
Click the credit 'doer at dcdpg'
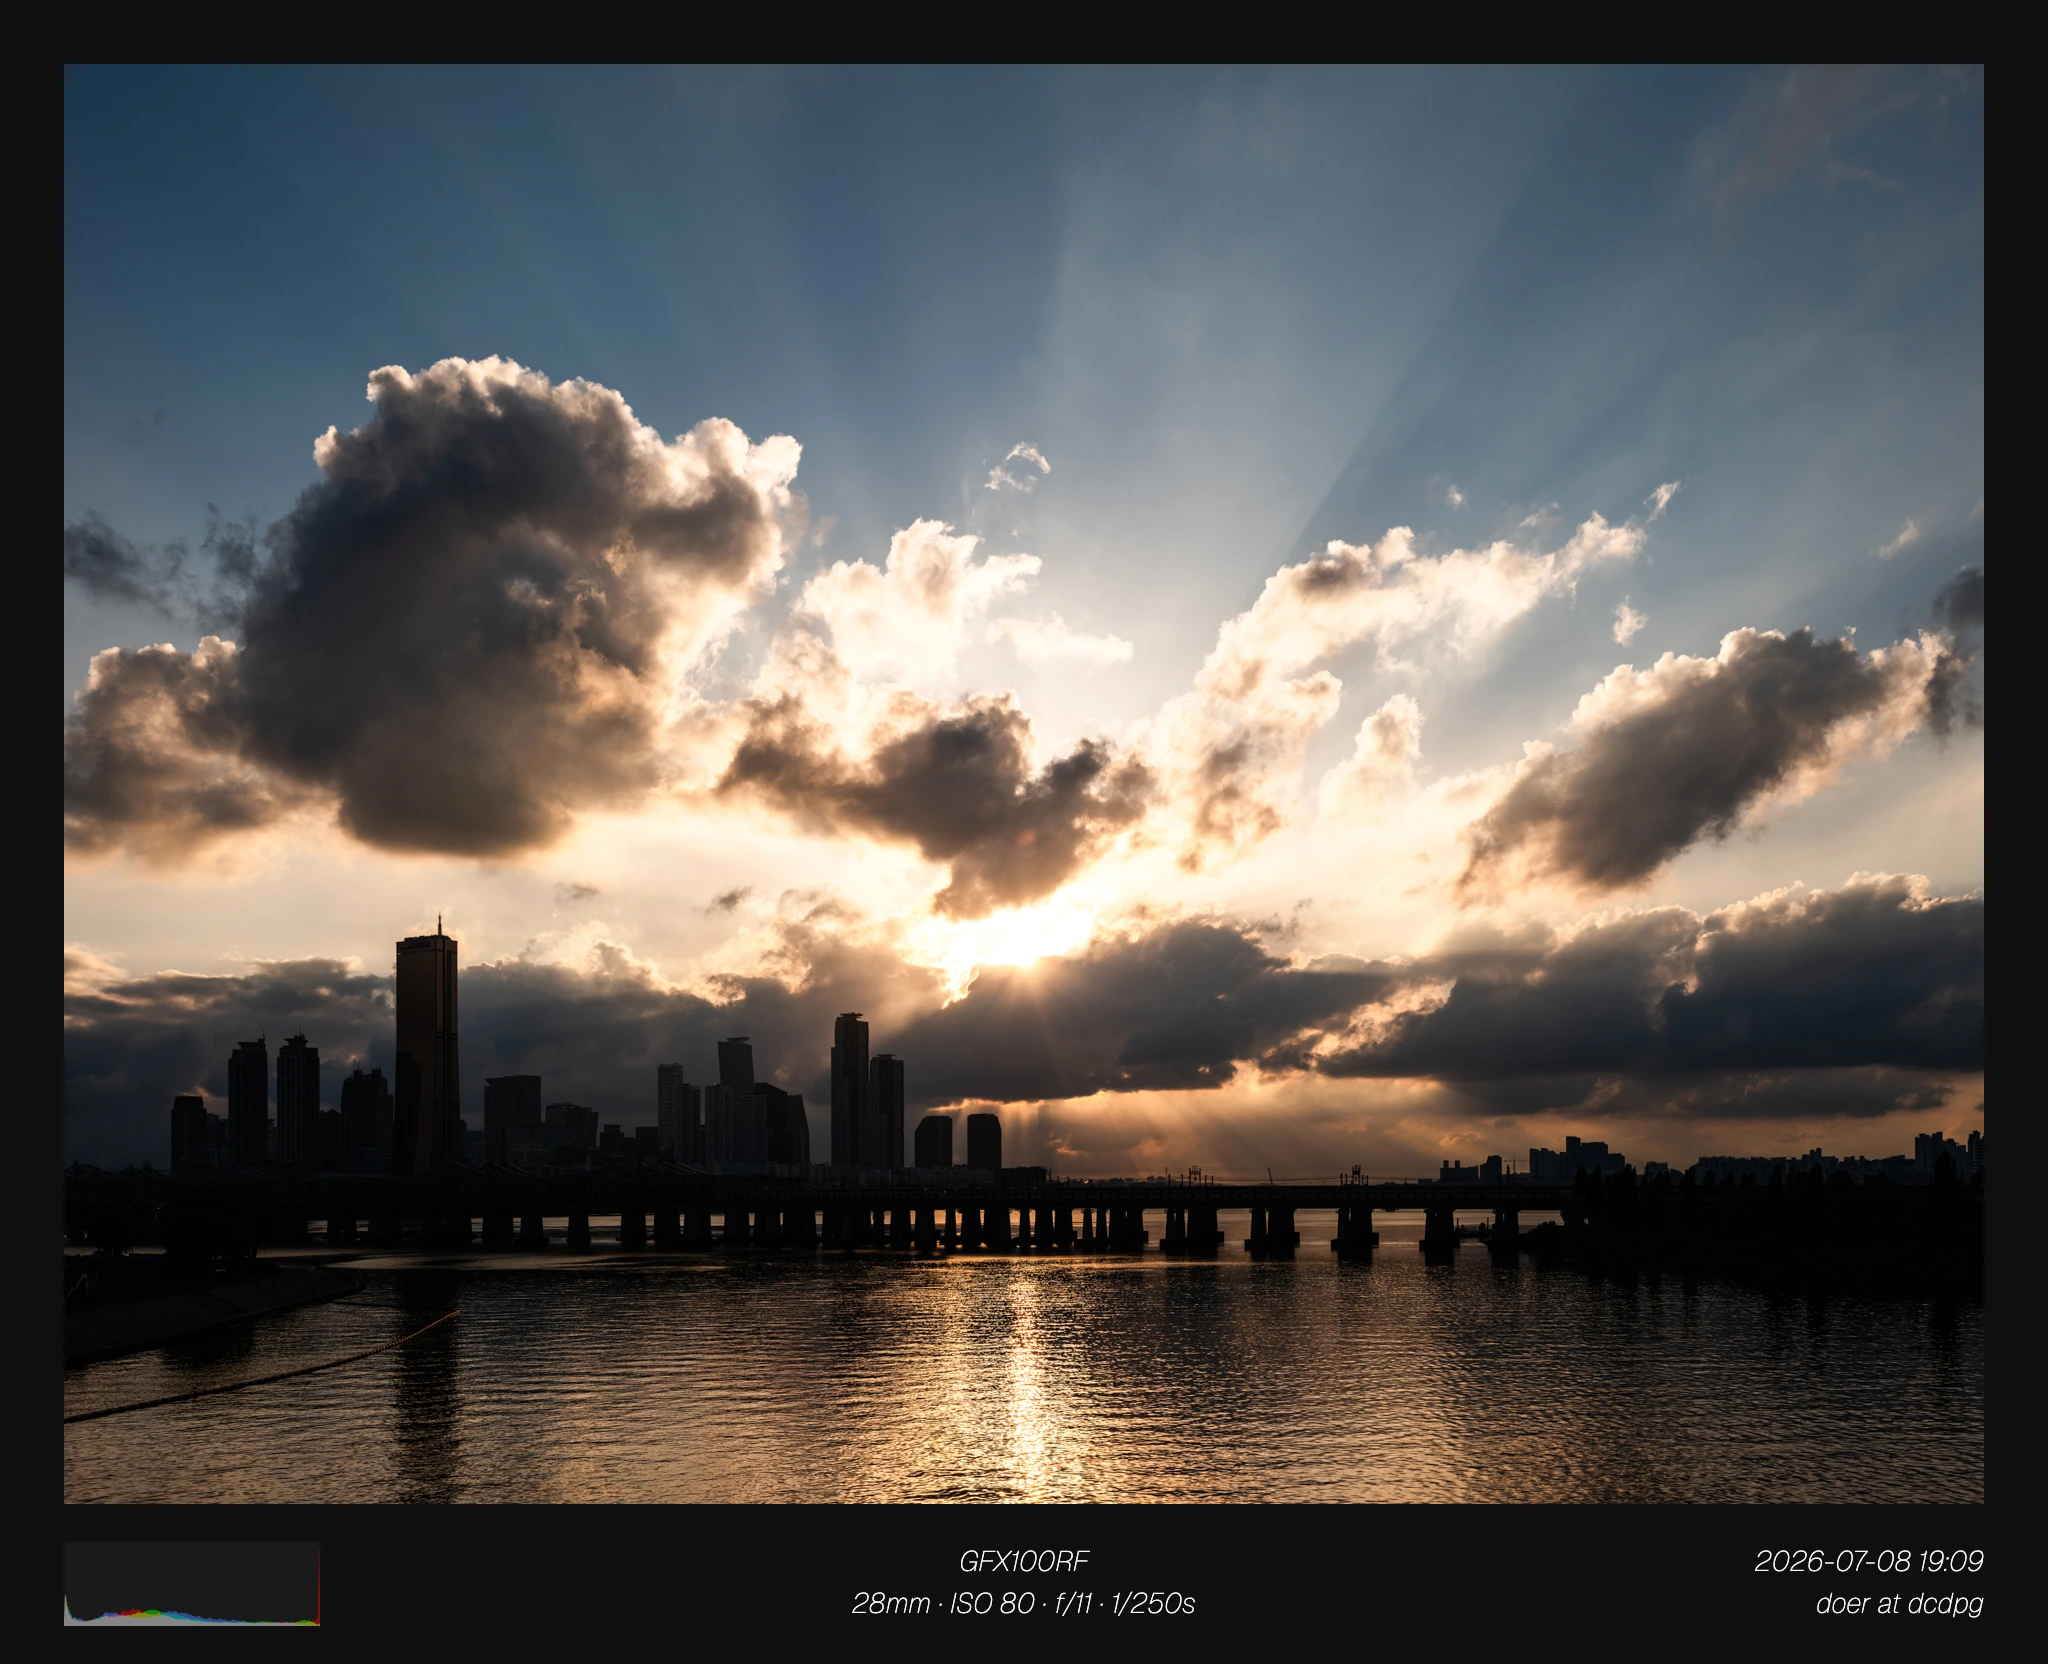1899,1604
